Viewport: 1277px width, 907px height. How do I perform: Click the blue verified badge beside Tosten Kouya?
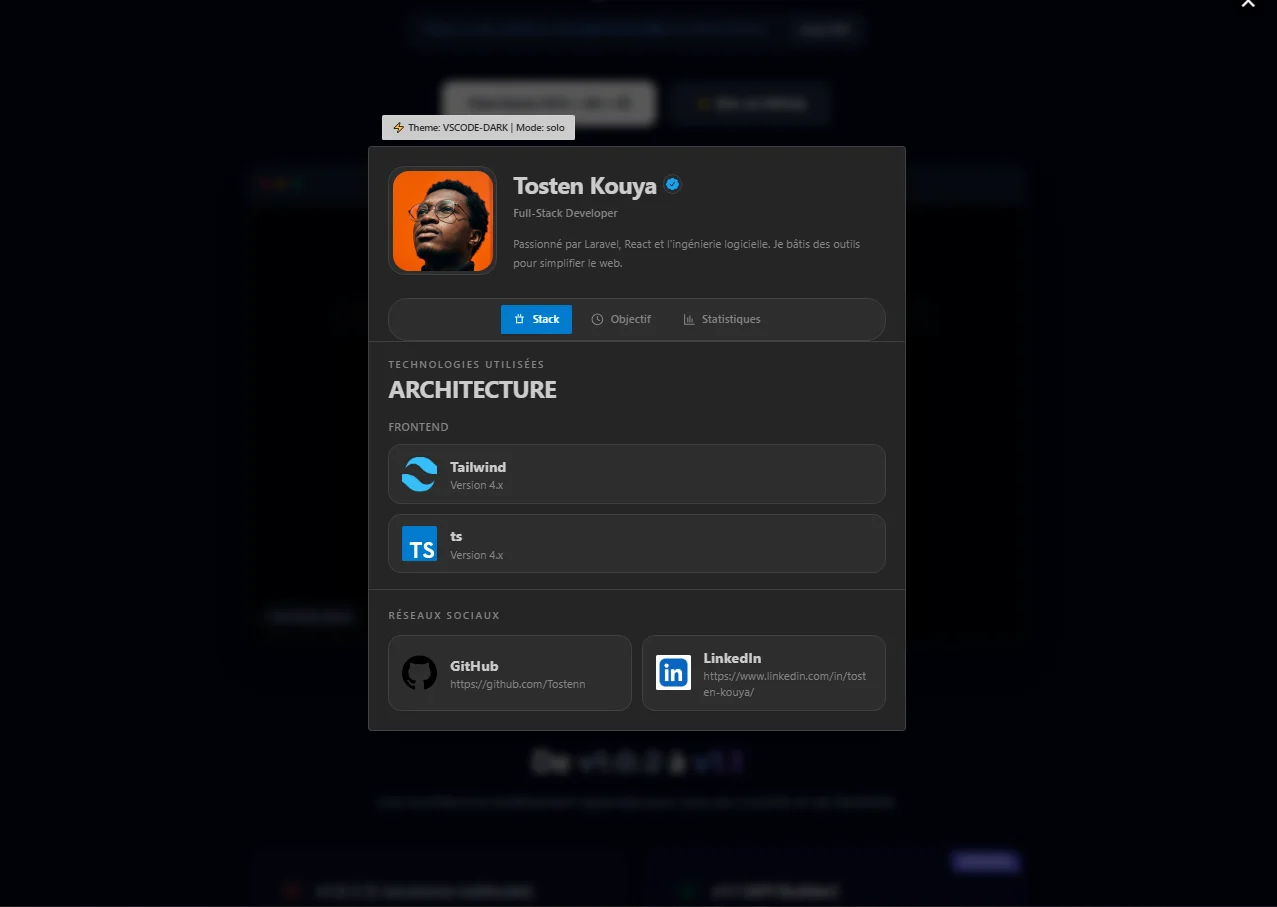pyautogui.click(x=672, y=184)
